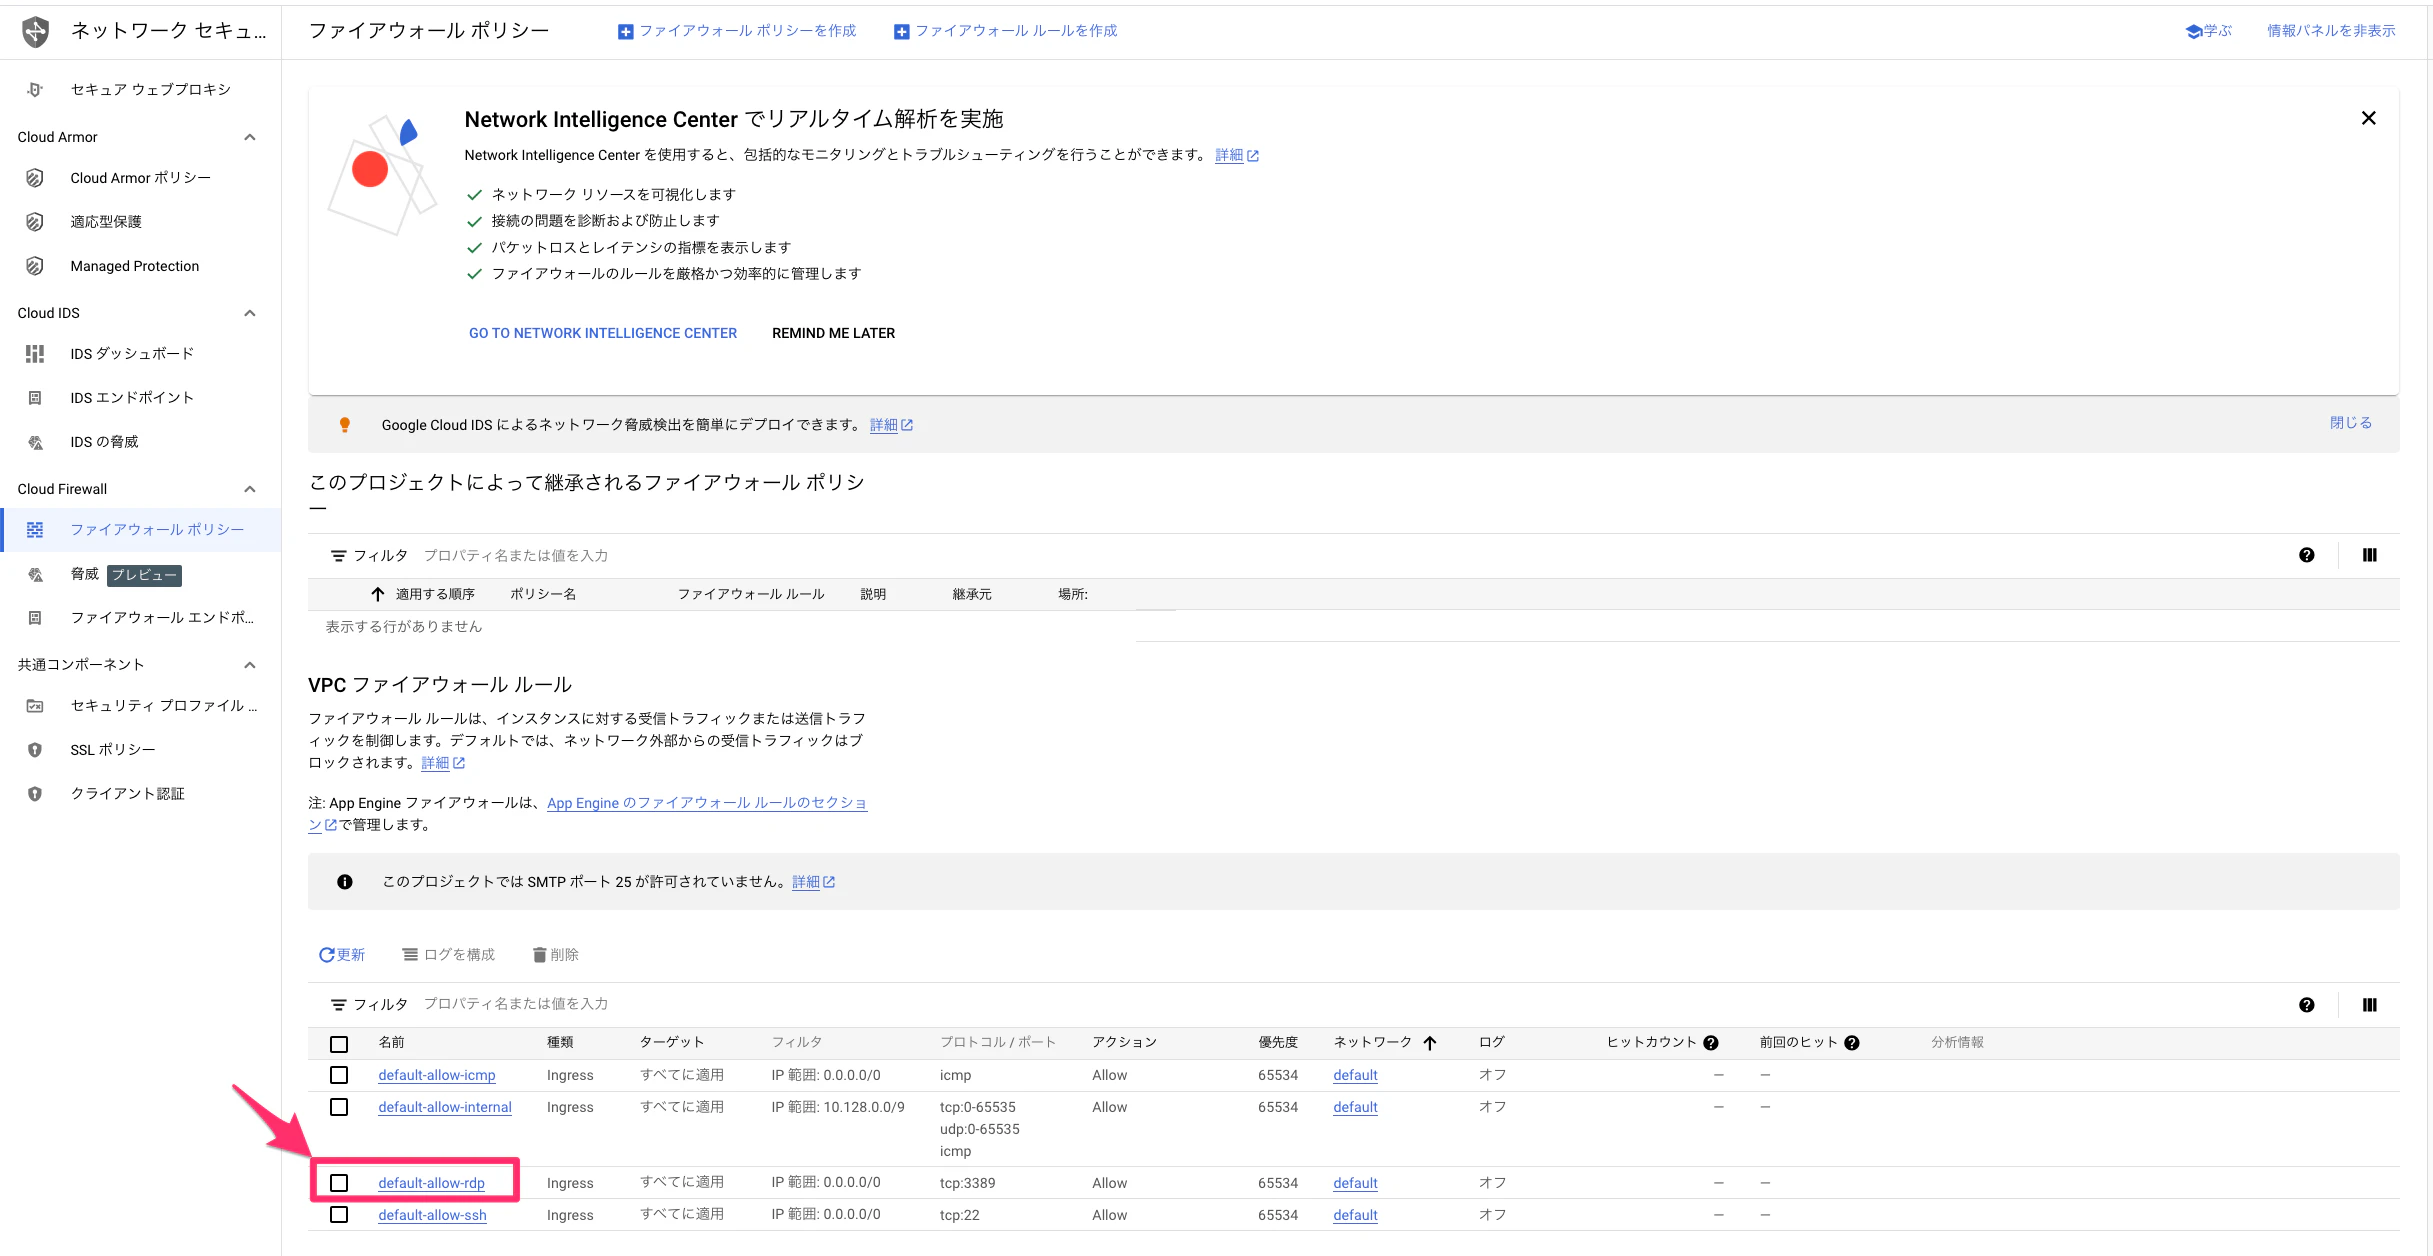Click the 更新 refresh button

pyautogui.click(x=342, y=955)
